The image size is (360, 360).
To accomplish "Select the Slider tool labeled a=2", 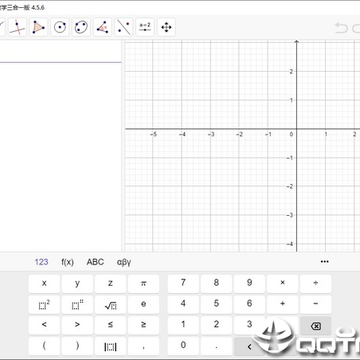I will pyautogui.click(x=145, y=27).
